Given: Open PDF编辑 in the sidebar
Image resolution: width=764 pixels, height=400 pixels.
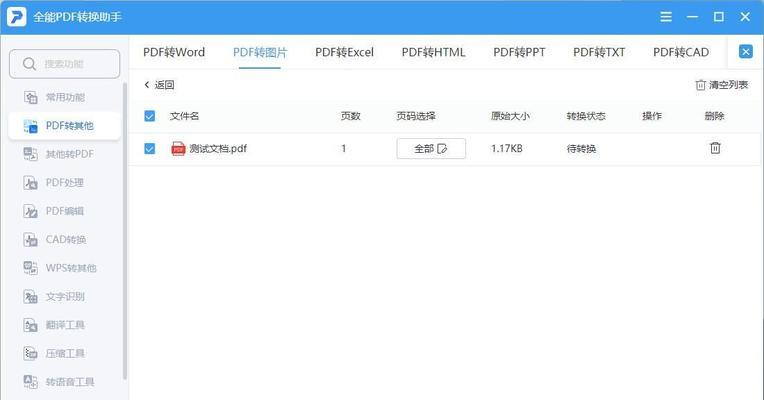Looking at the screenshot, I should 64,211.
